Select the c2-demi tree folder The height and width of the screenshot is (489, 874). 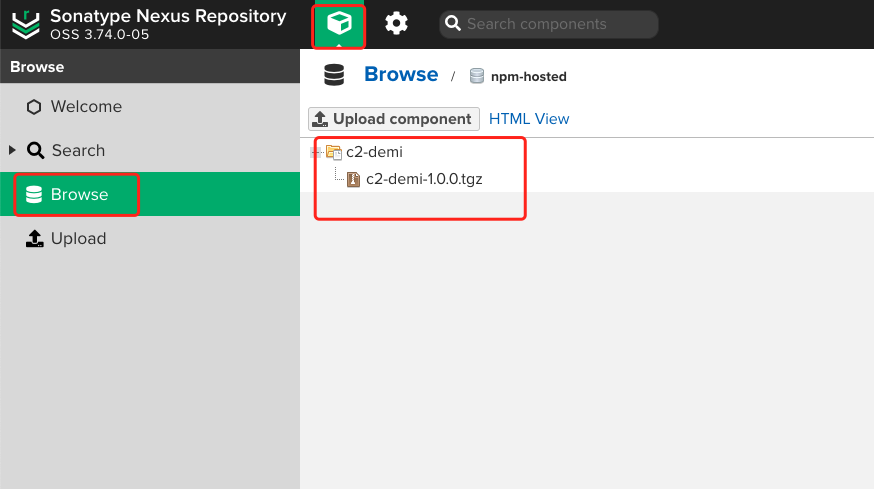coord(374,152)
